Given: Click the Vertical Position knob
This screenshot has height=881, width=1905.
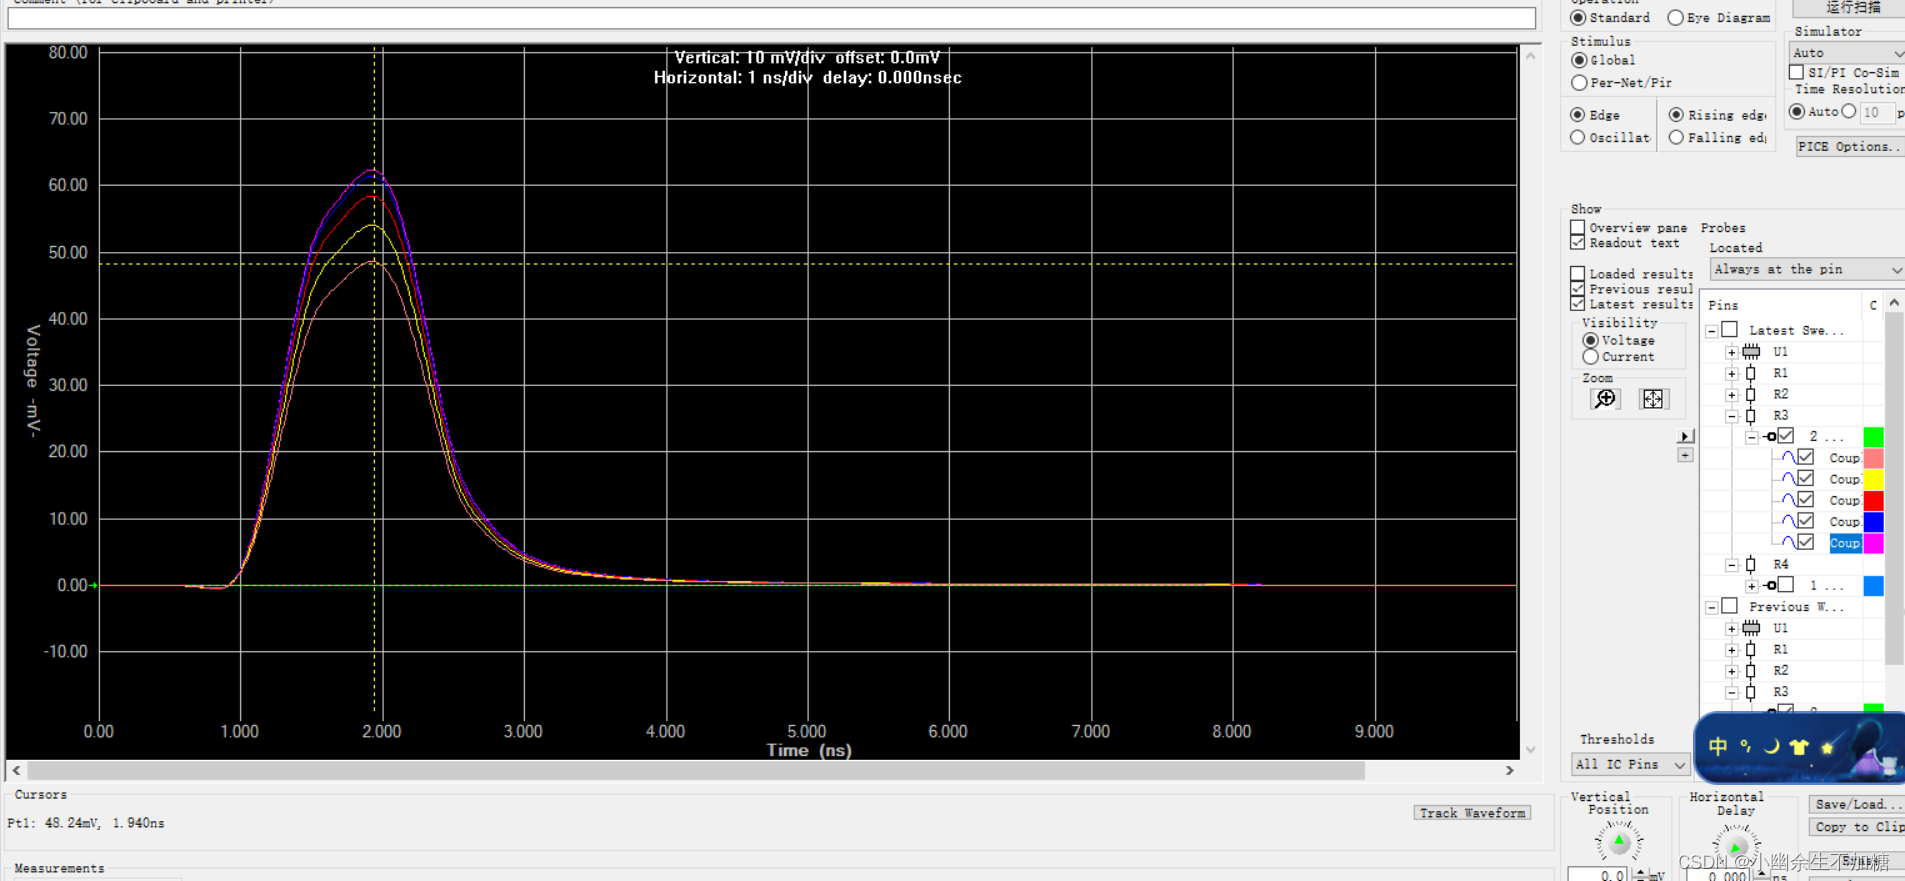Looking at the screenshot, I should pos(1618,842).
